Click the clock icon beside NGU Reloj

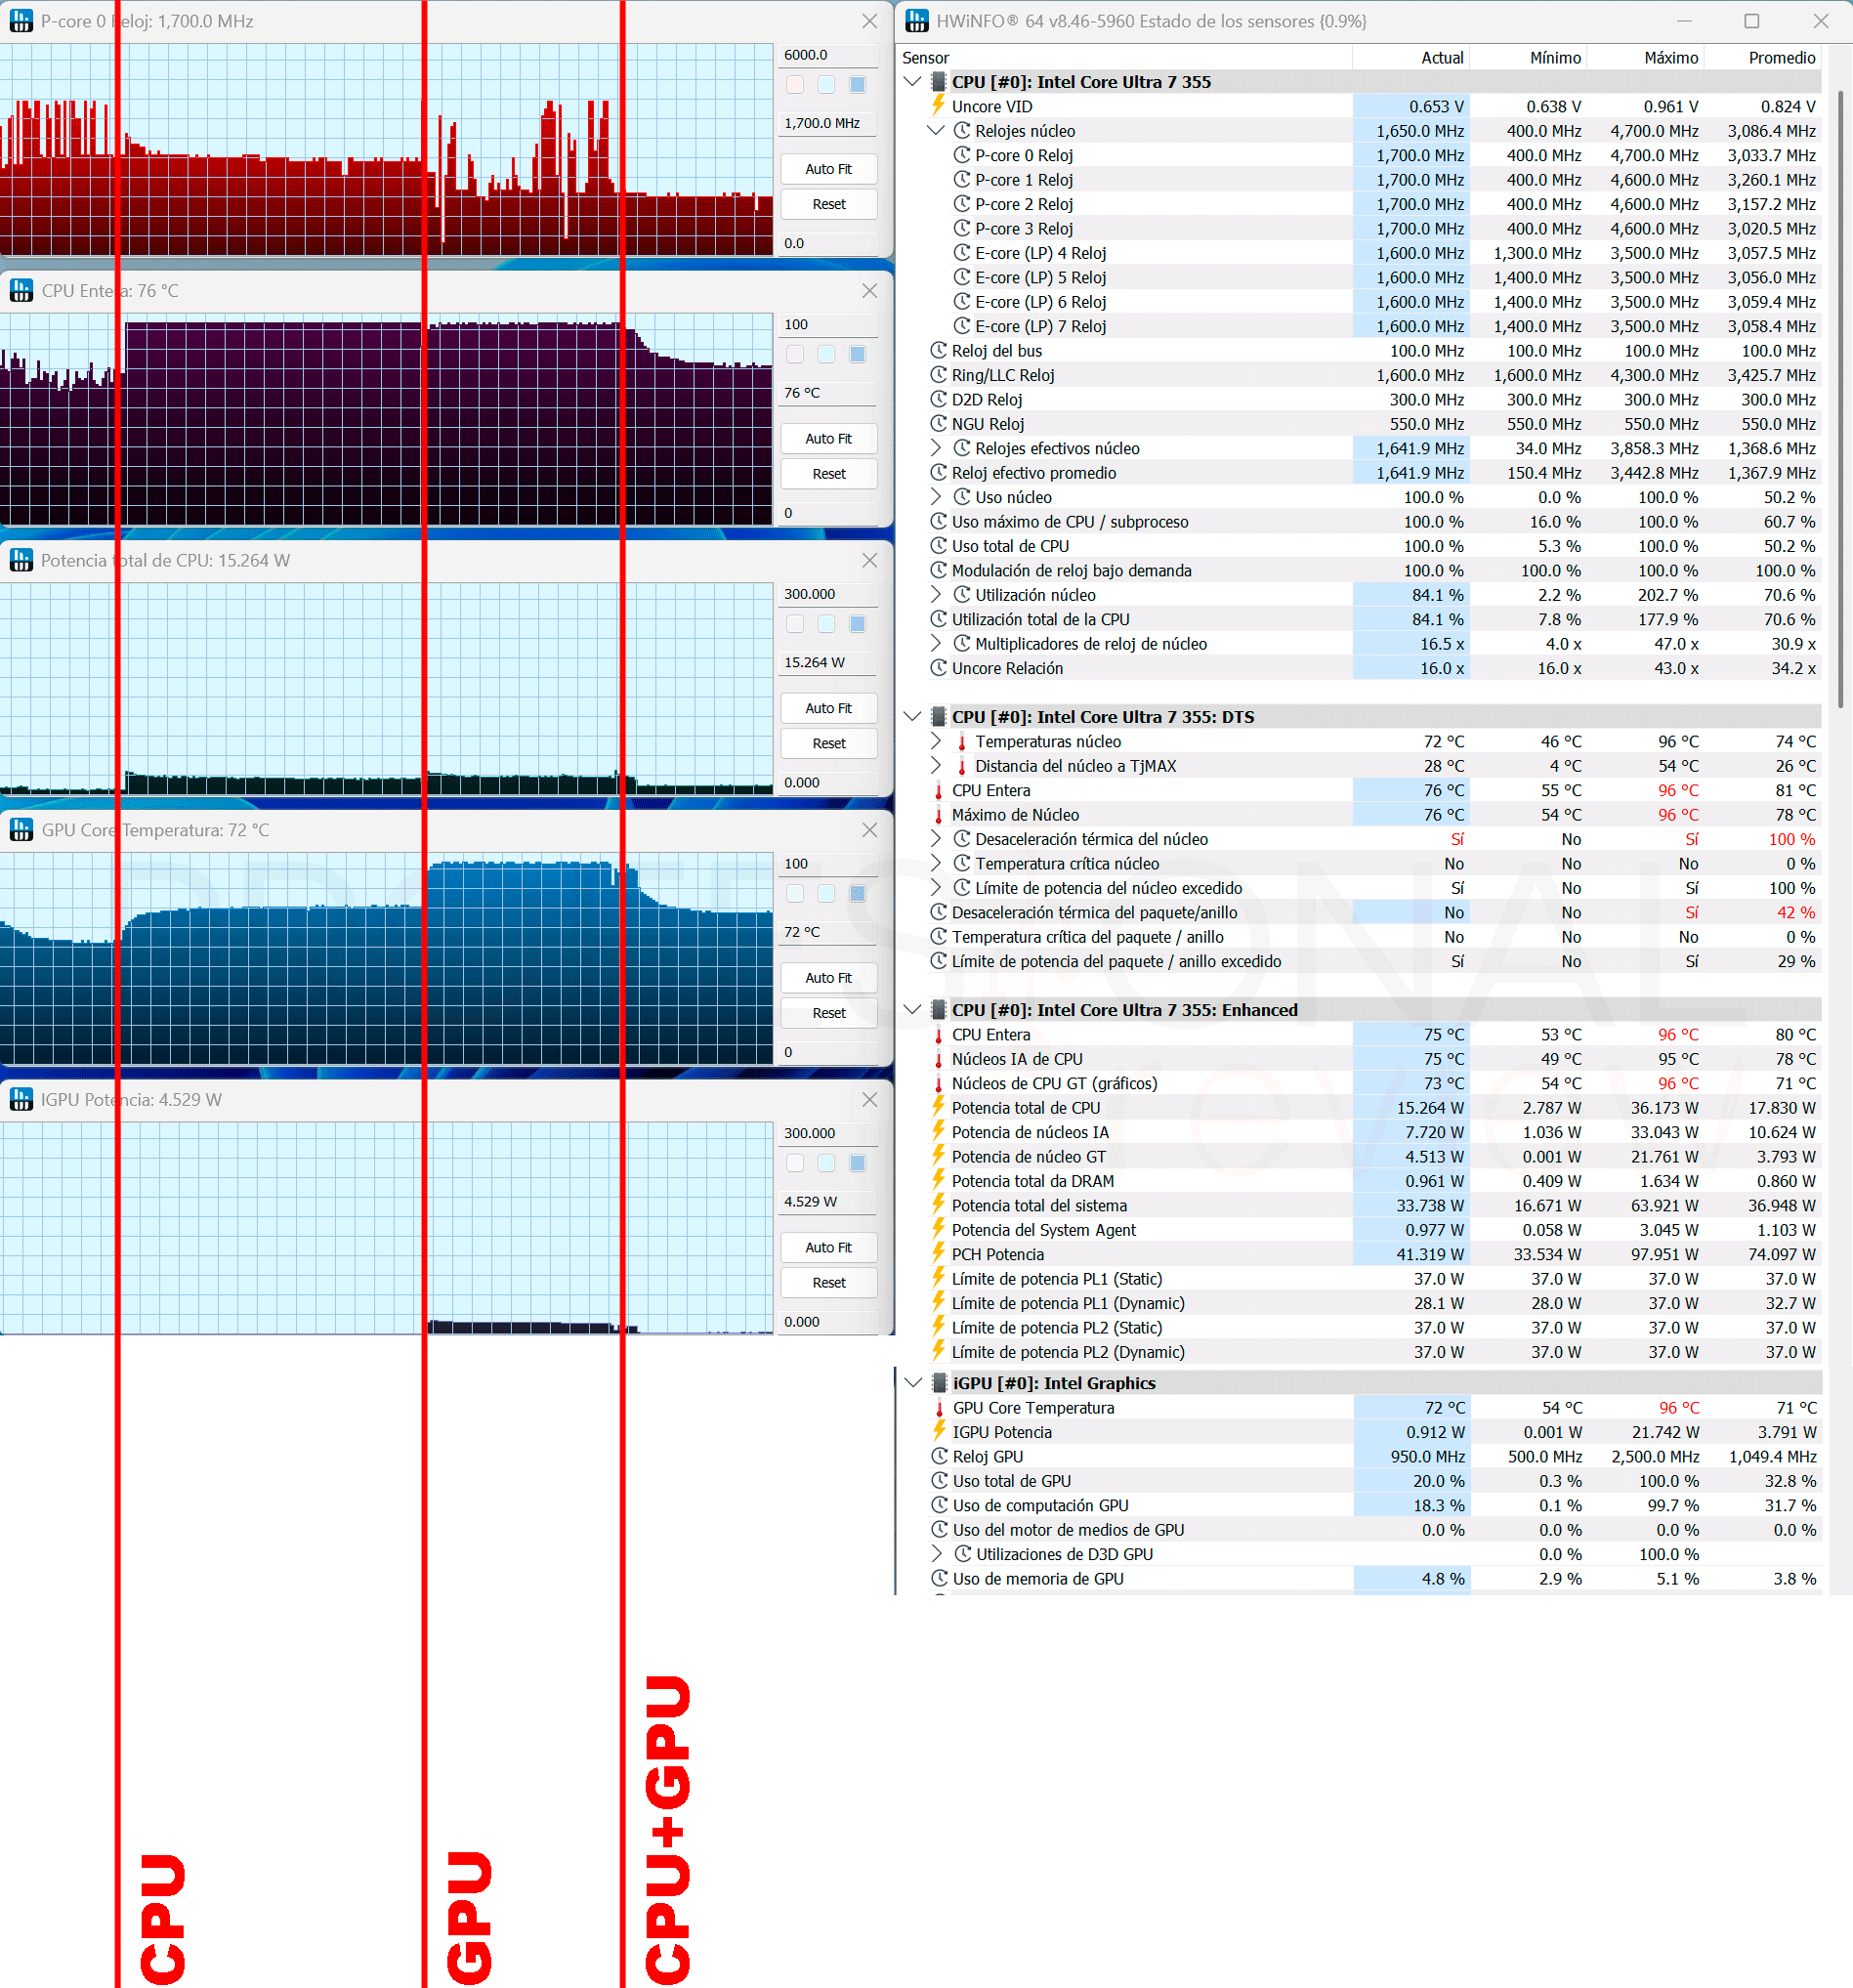[938, 424]
